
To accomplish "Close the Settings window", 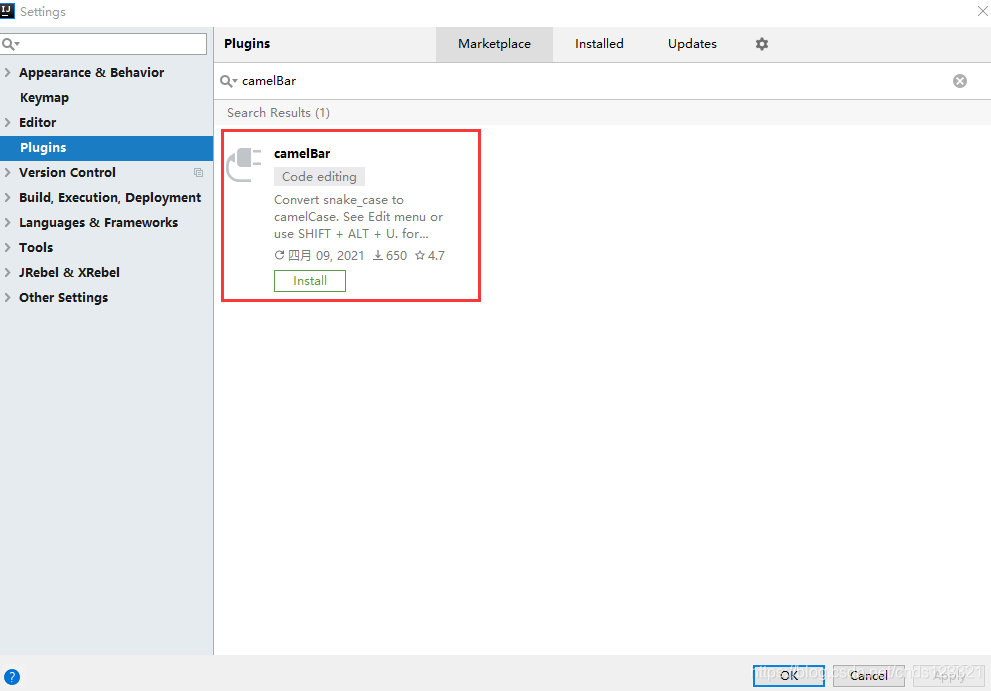I will [983, 11].
